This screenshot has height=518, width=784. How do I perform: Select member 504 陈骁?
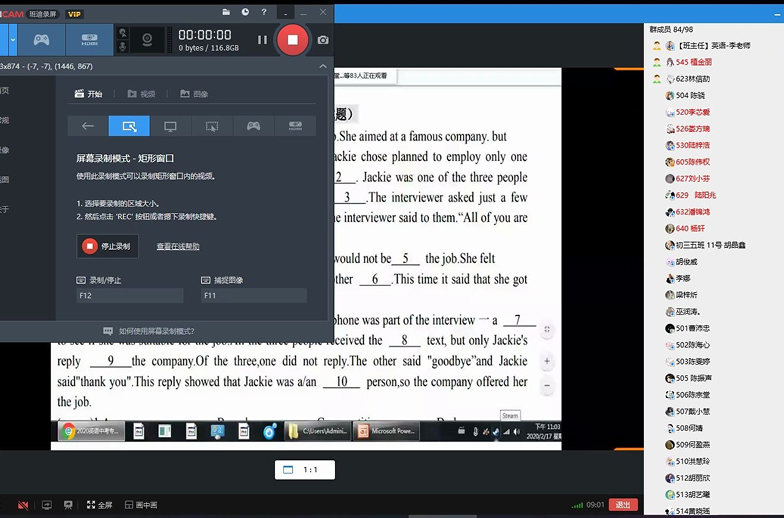point(685,95)
